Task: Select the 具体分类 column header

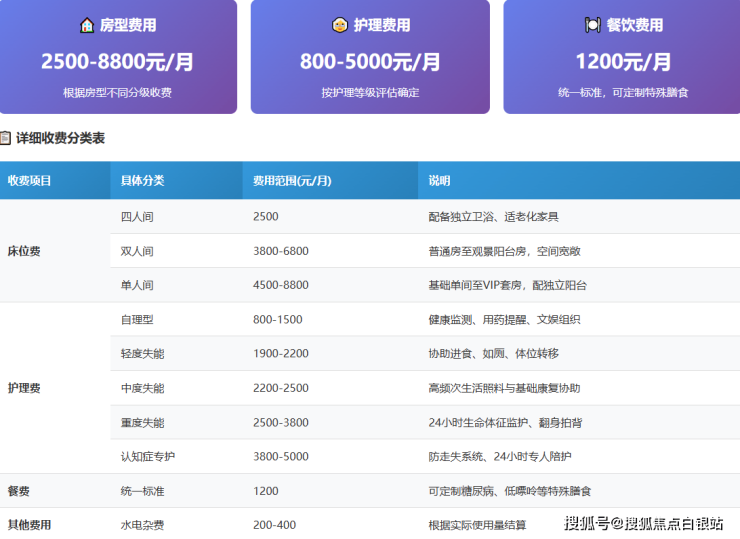Action: point(142,181)
